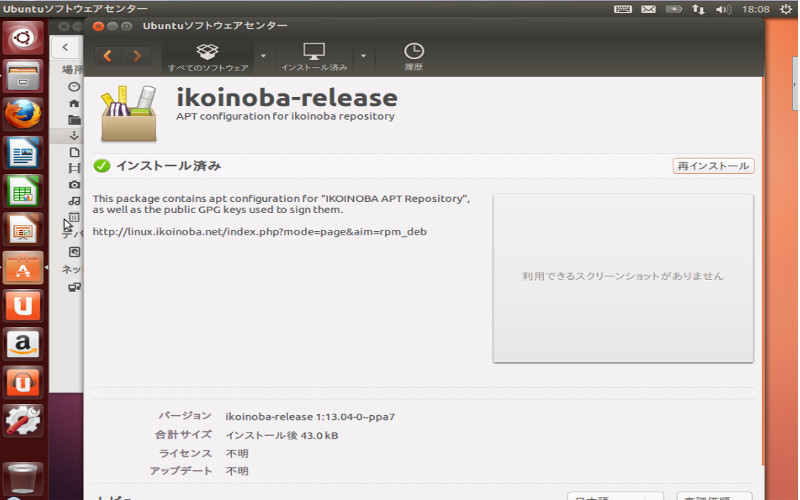
Task: Click the file manager back button
Action: [65, 47]
